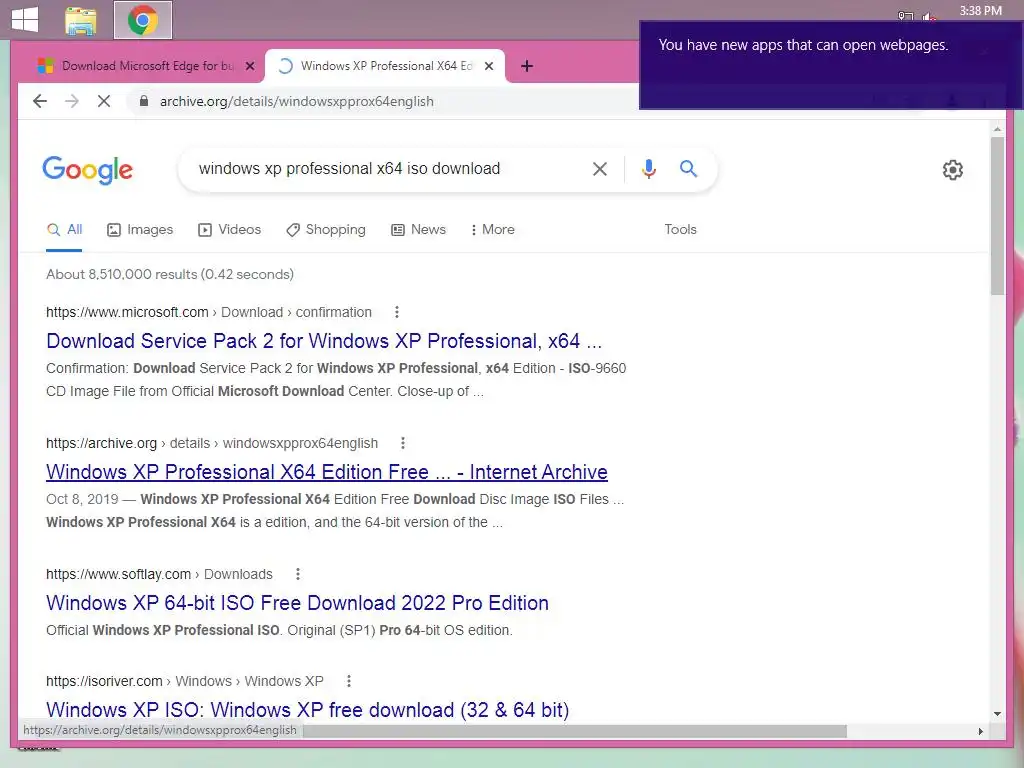Screen dimensions: 1024x768
Task: Open Windows XP Professional X64 Internet Archive link
Action: click(x=327, y=472)
